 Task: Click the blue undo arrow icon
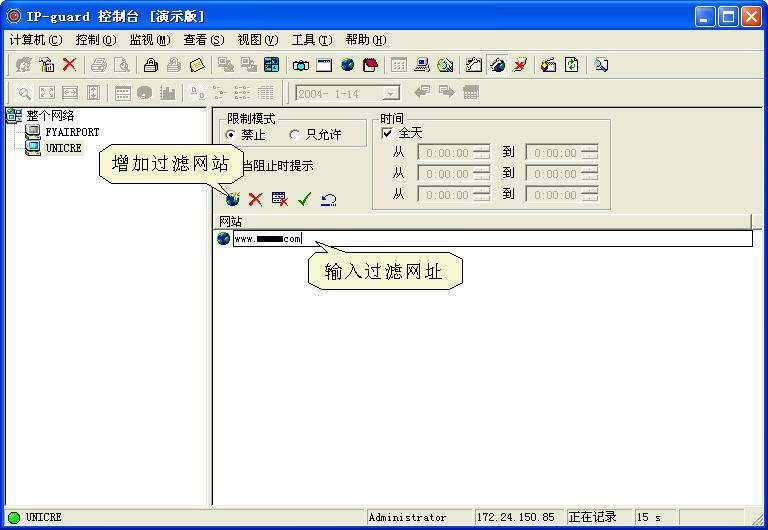point(328,199)
